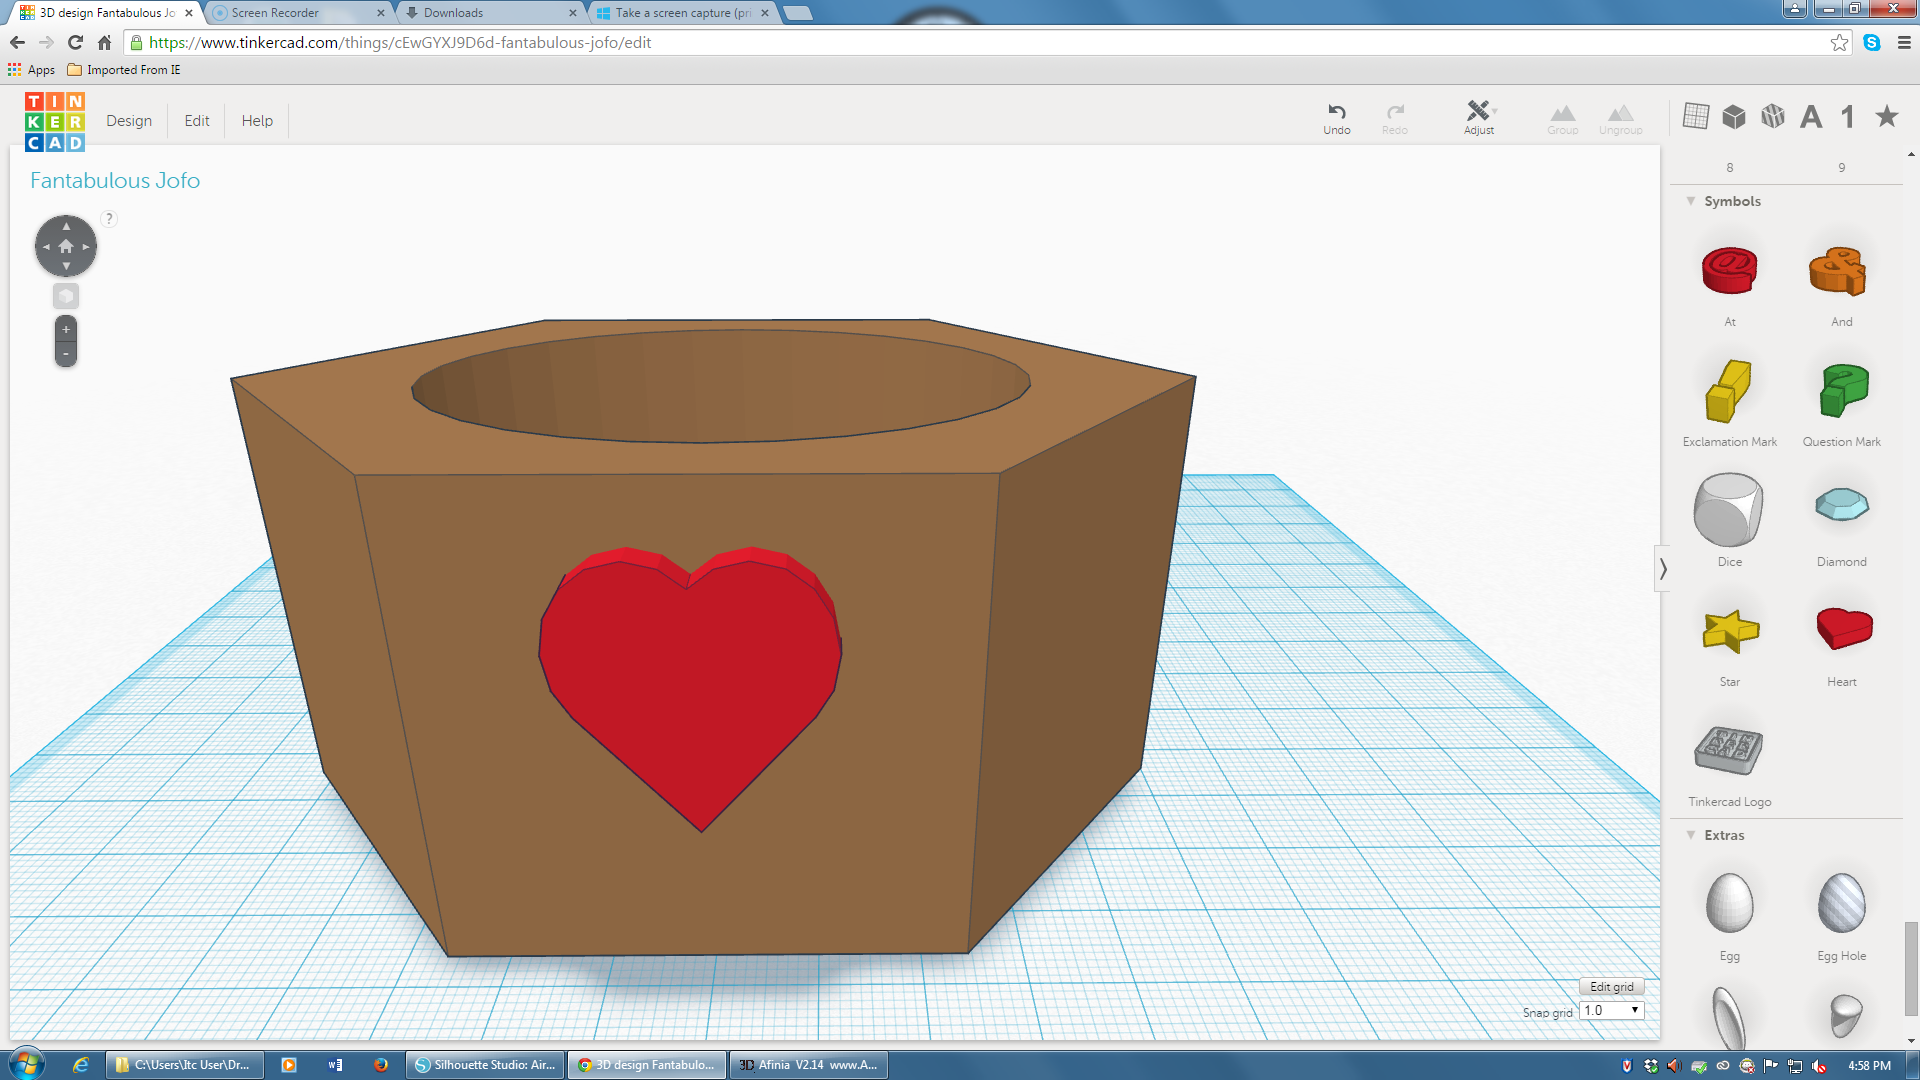Viewport: 1920px width, 1080px height.
Task: Open the Imported From IE folder
Action: 124,70
